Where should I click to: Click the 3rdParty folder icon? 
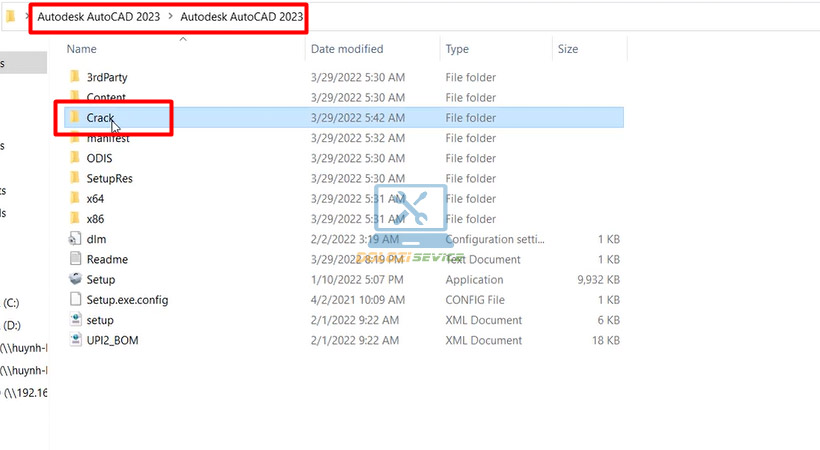coord(75,77)
